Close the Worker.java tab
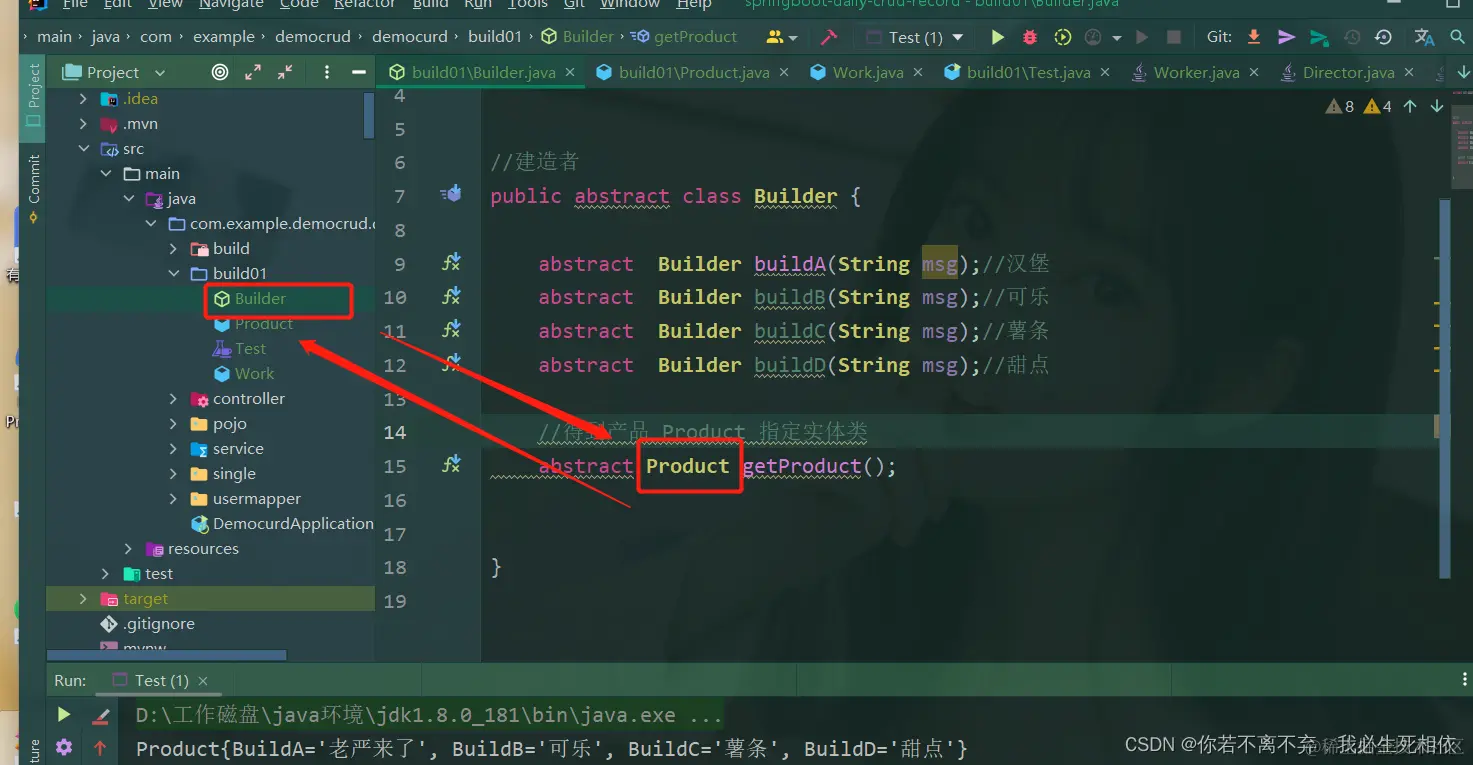Viewport: 1473px width, 765px height. pos(1254,72)
